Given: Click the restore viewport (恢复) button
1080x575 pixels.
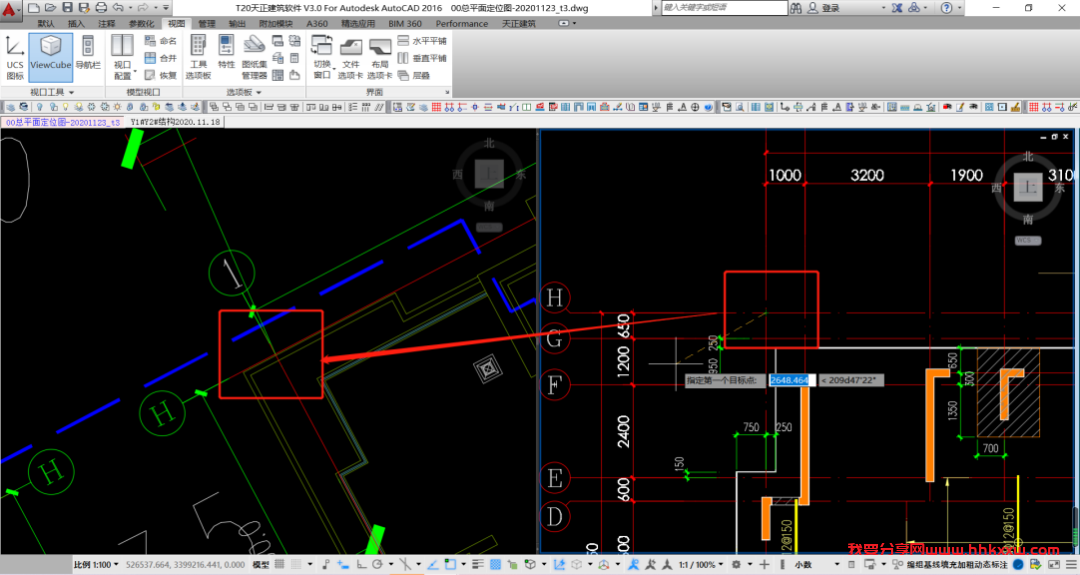Looking at the screenshot, I should click(160, 75).
